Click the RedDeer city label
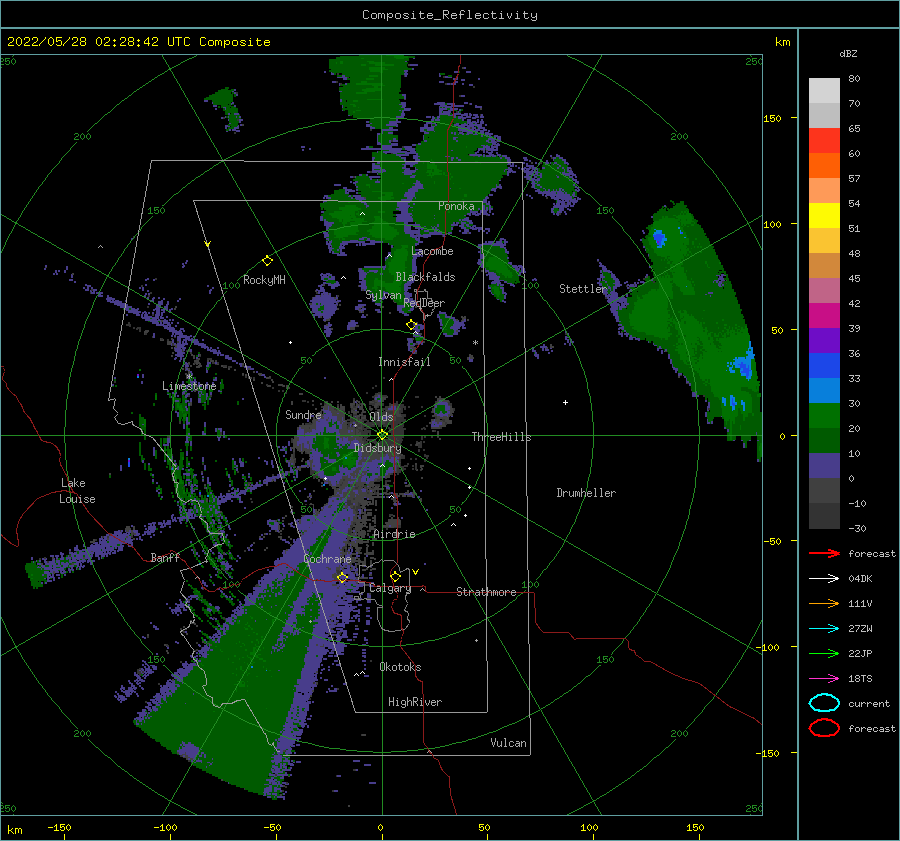The width and height of the screenshot is (900, 841). 424,303
